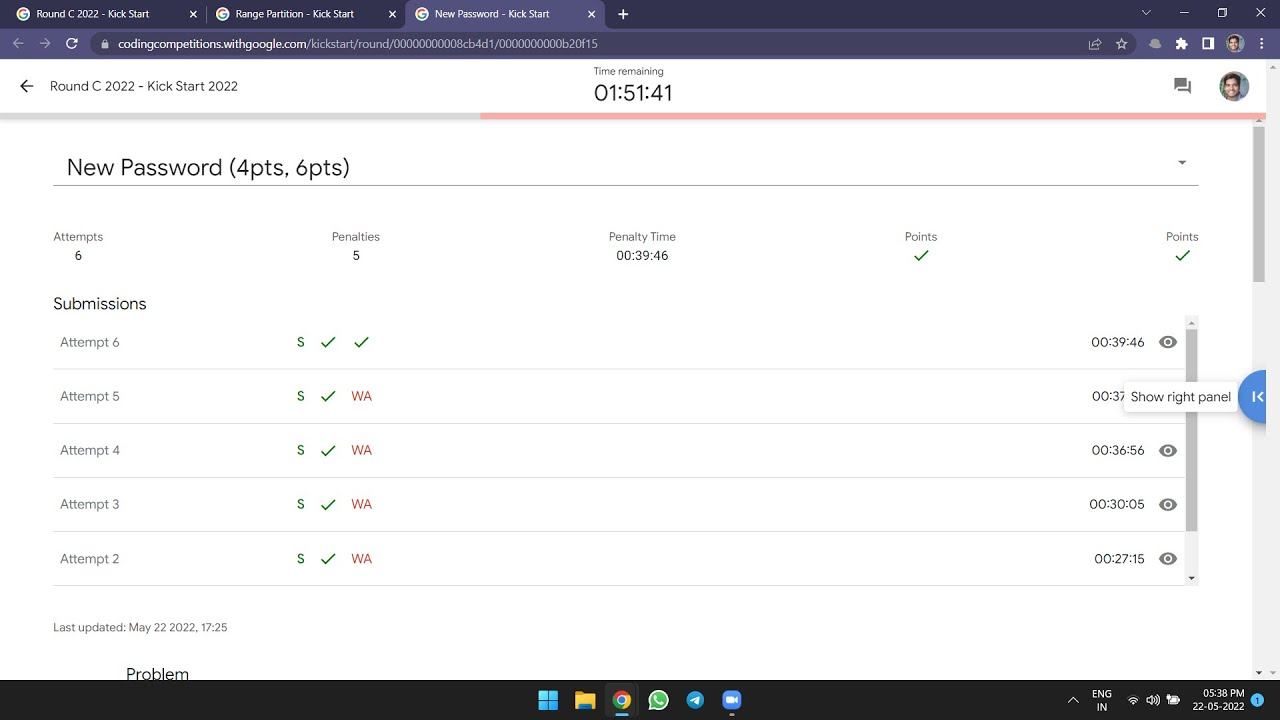Click the WA result on Attempt 5
The height and width of the screenshot is (720, 1280).
pos(361,396)
